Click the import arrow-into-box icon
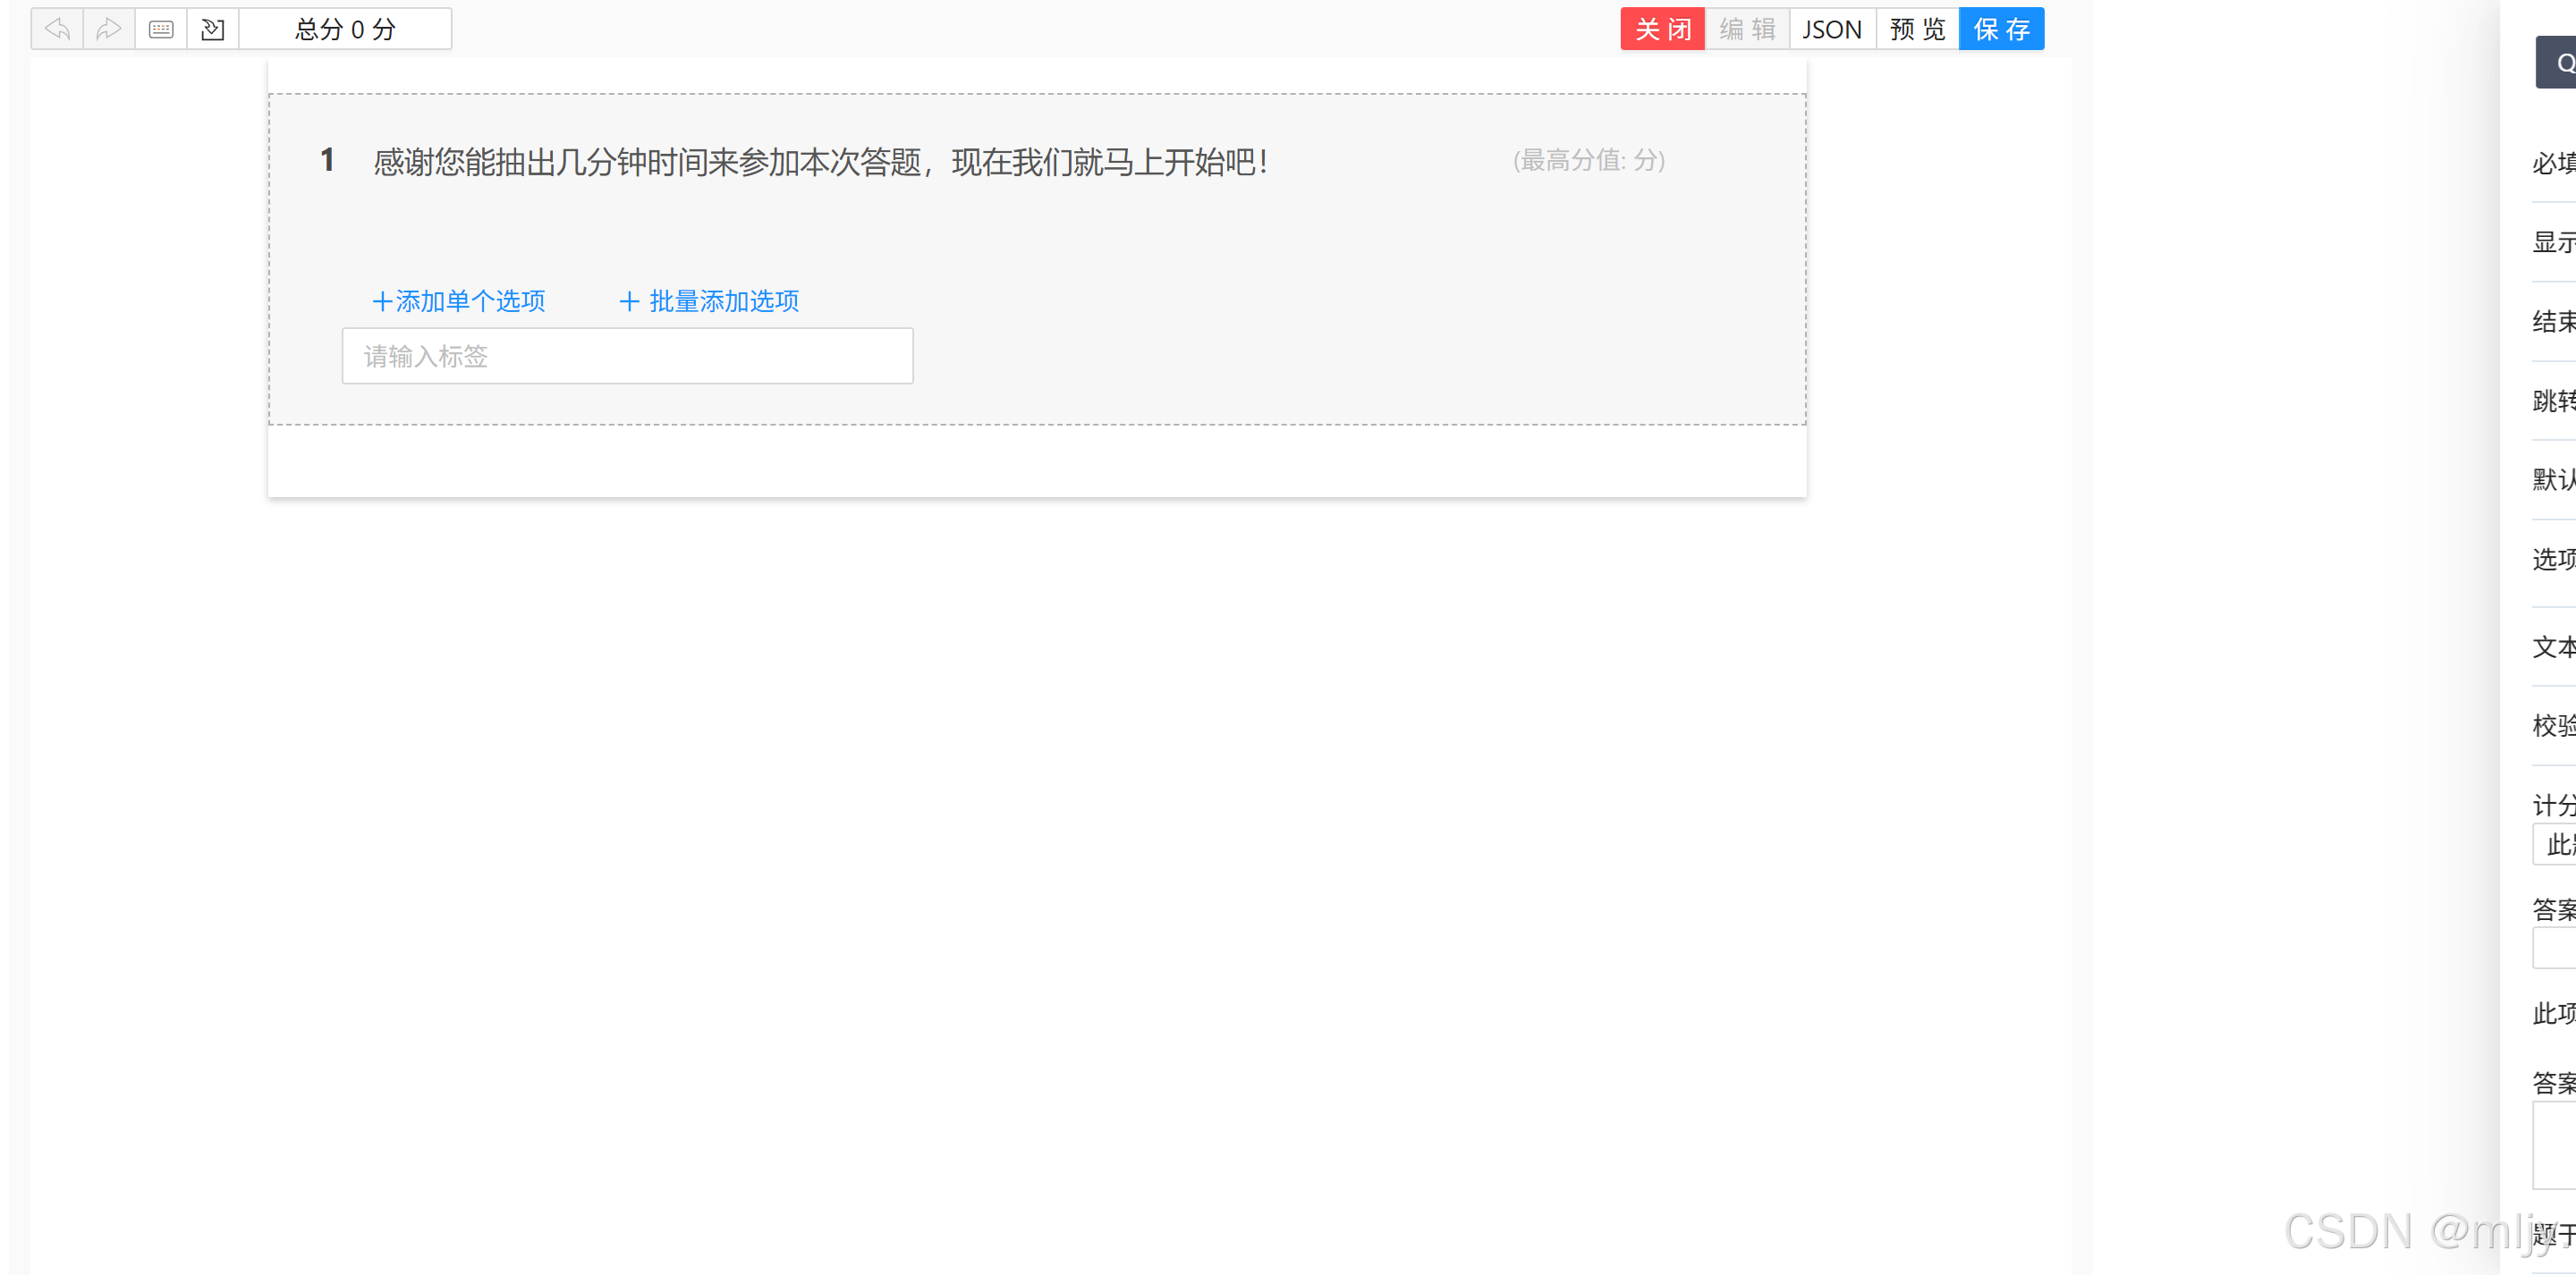 pyautogui.click(x=213, y=29)
